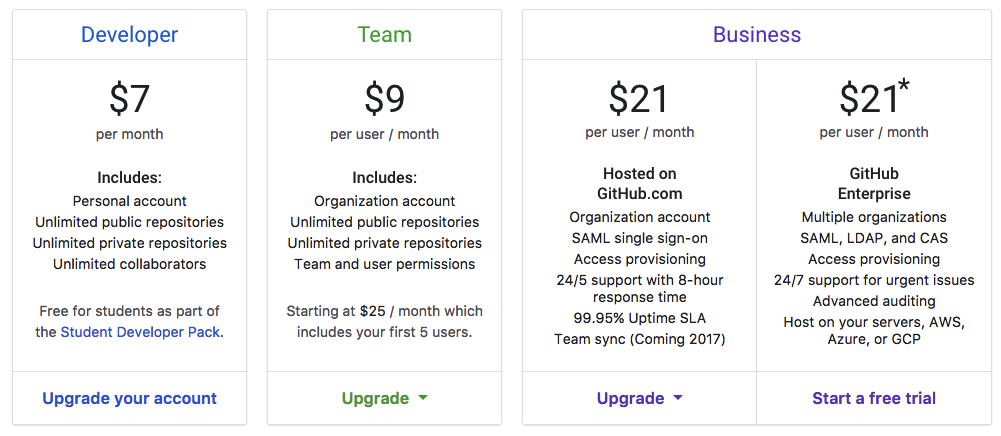Open the Student Developer Pack link
Screen dimensions: 1001x436
pos(140,332)
